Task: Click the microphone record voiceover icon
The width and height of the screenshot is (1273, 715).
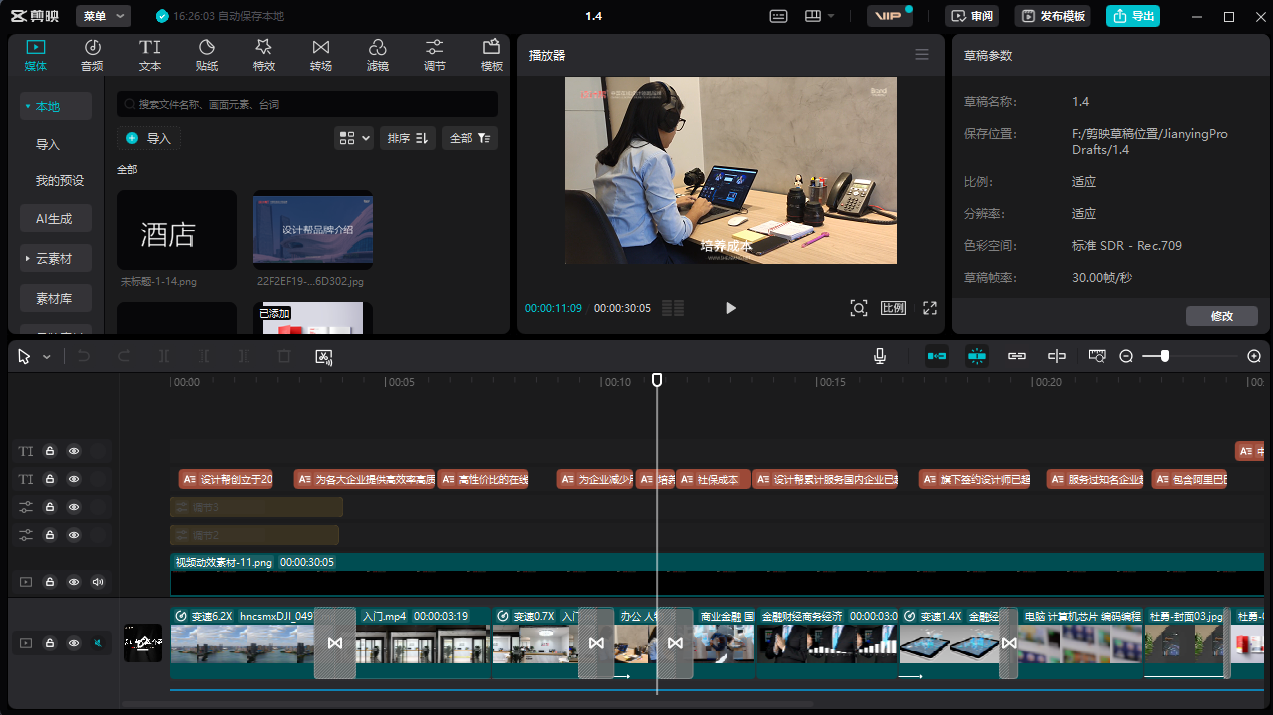Action: 880,356
